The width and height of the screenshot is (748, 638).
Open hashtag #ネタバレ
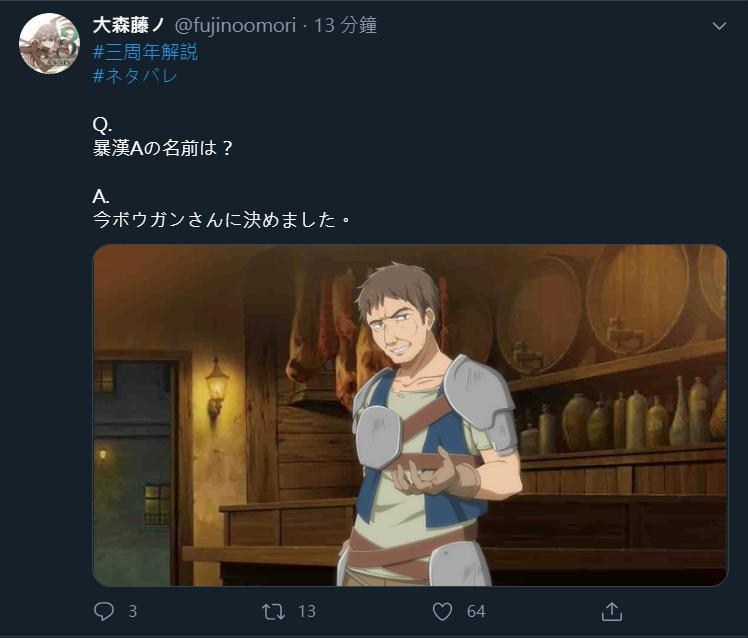135,75
